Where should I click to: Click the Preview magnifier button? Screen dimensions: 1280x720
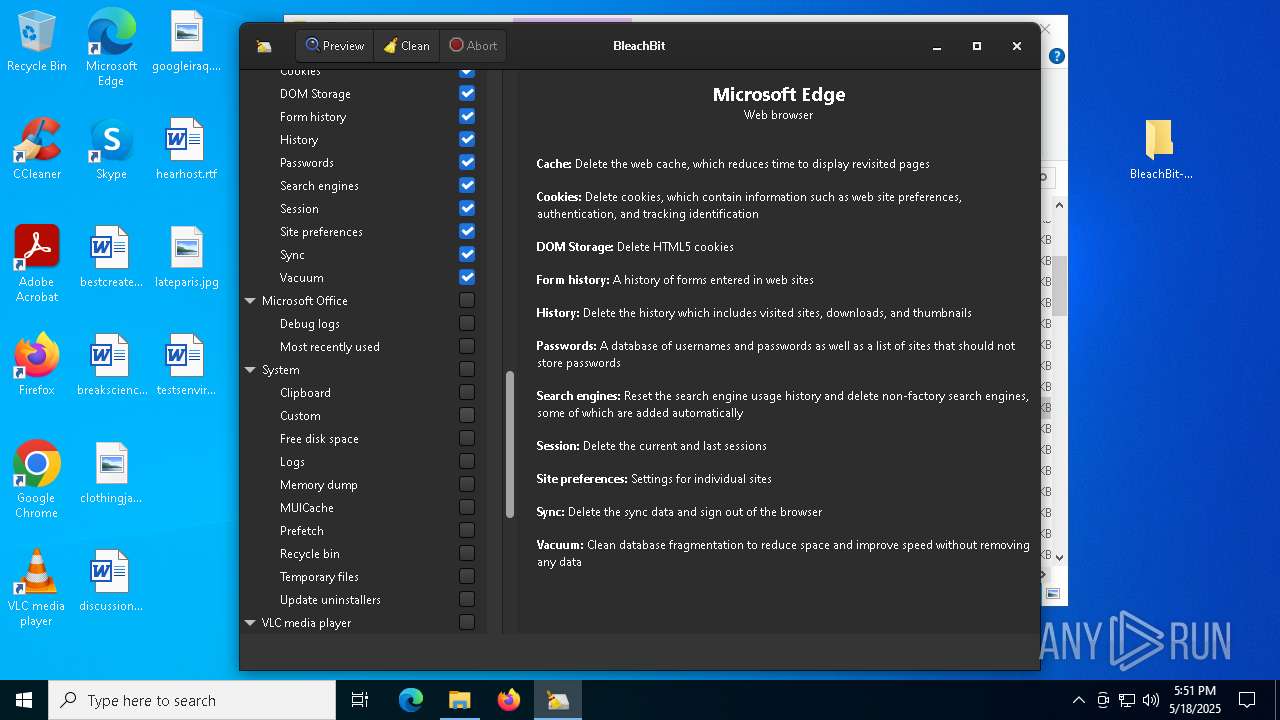point(335,46)
